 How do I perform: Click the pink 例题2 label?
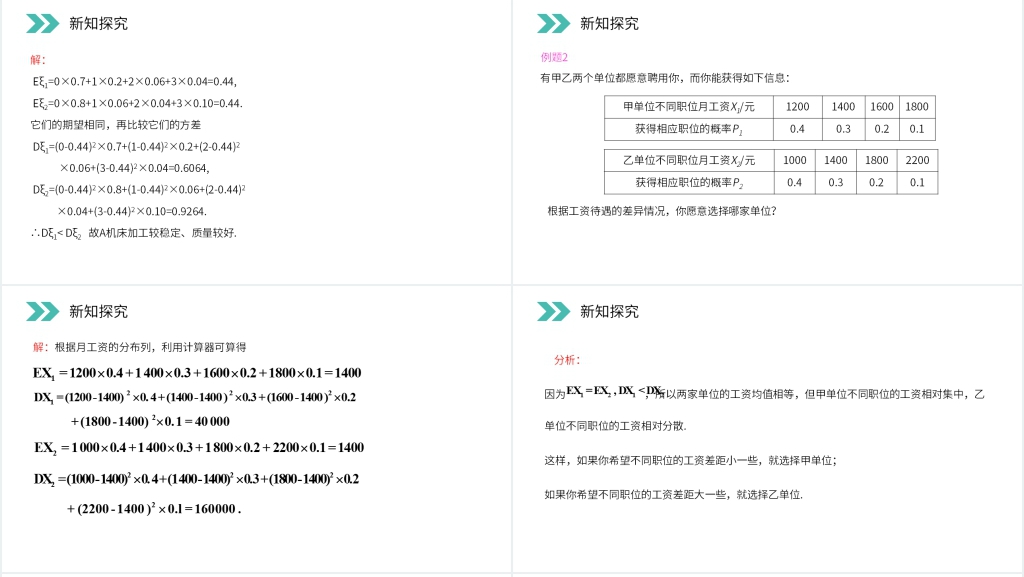click(554, 57)
